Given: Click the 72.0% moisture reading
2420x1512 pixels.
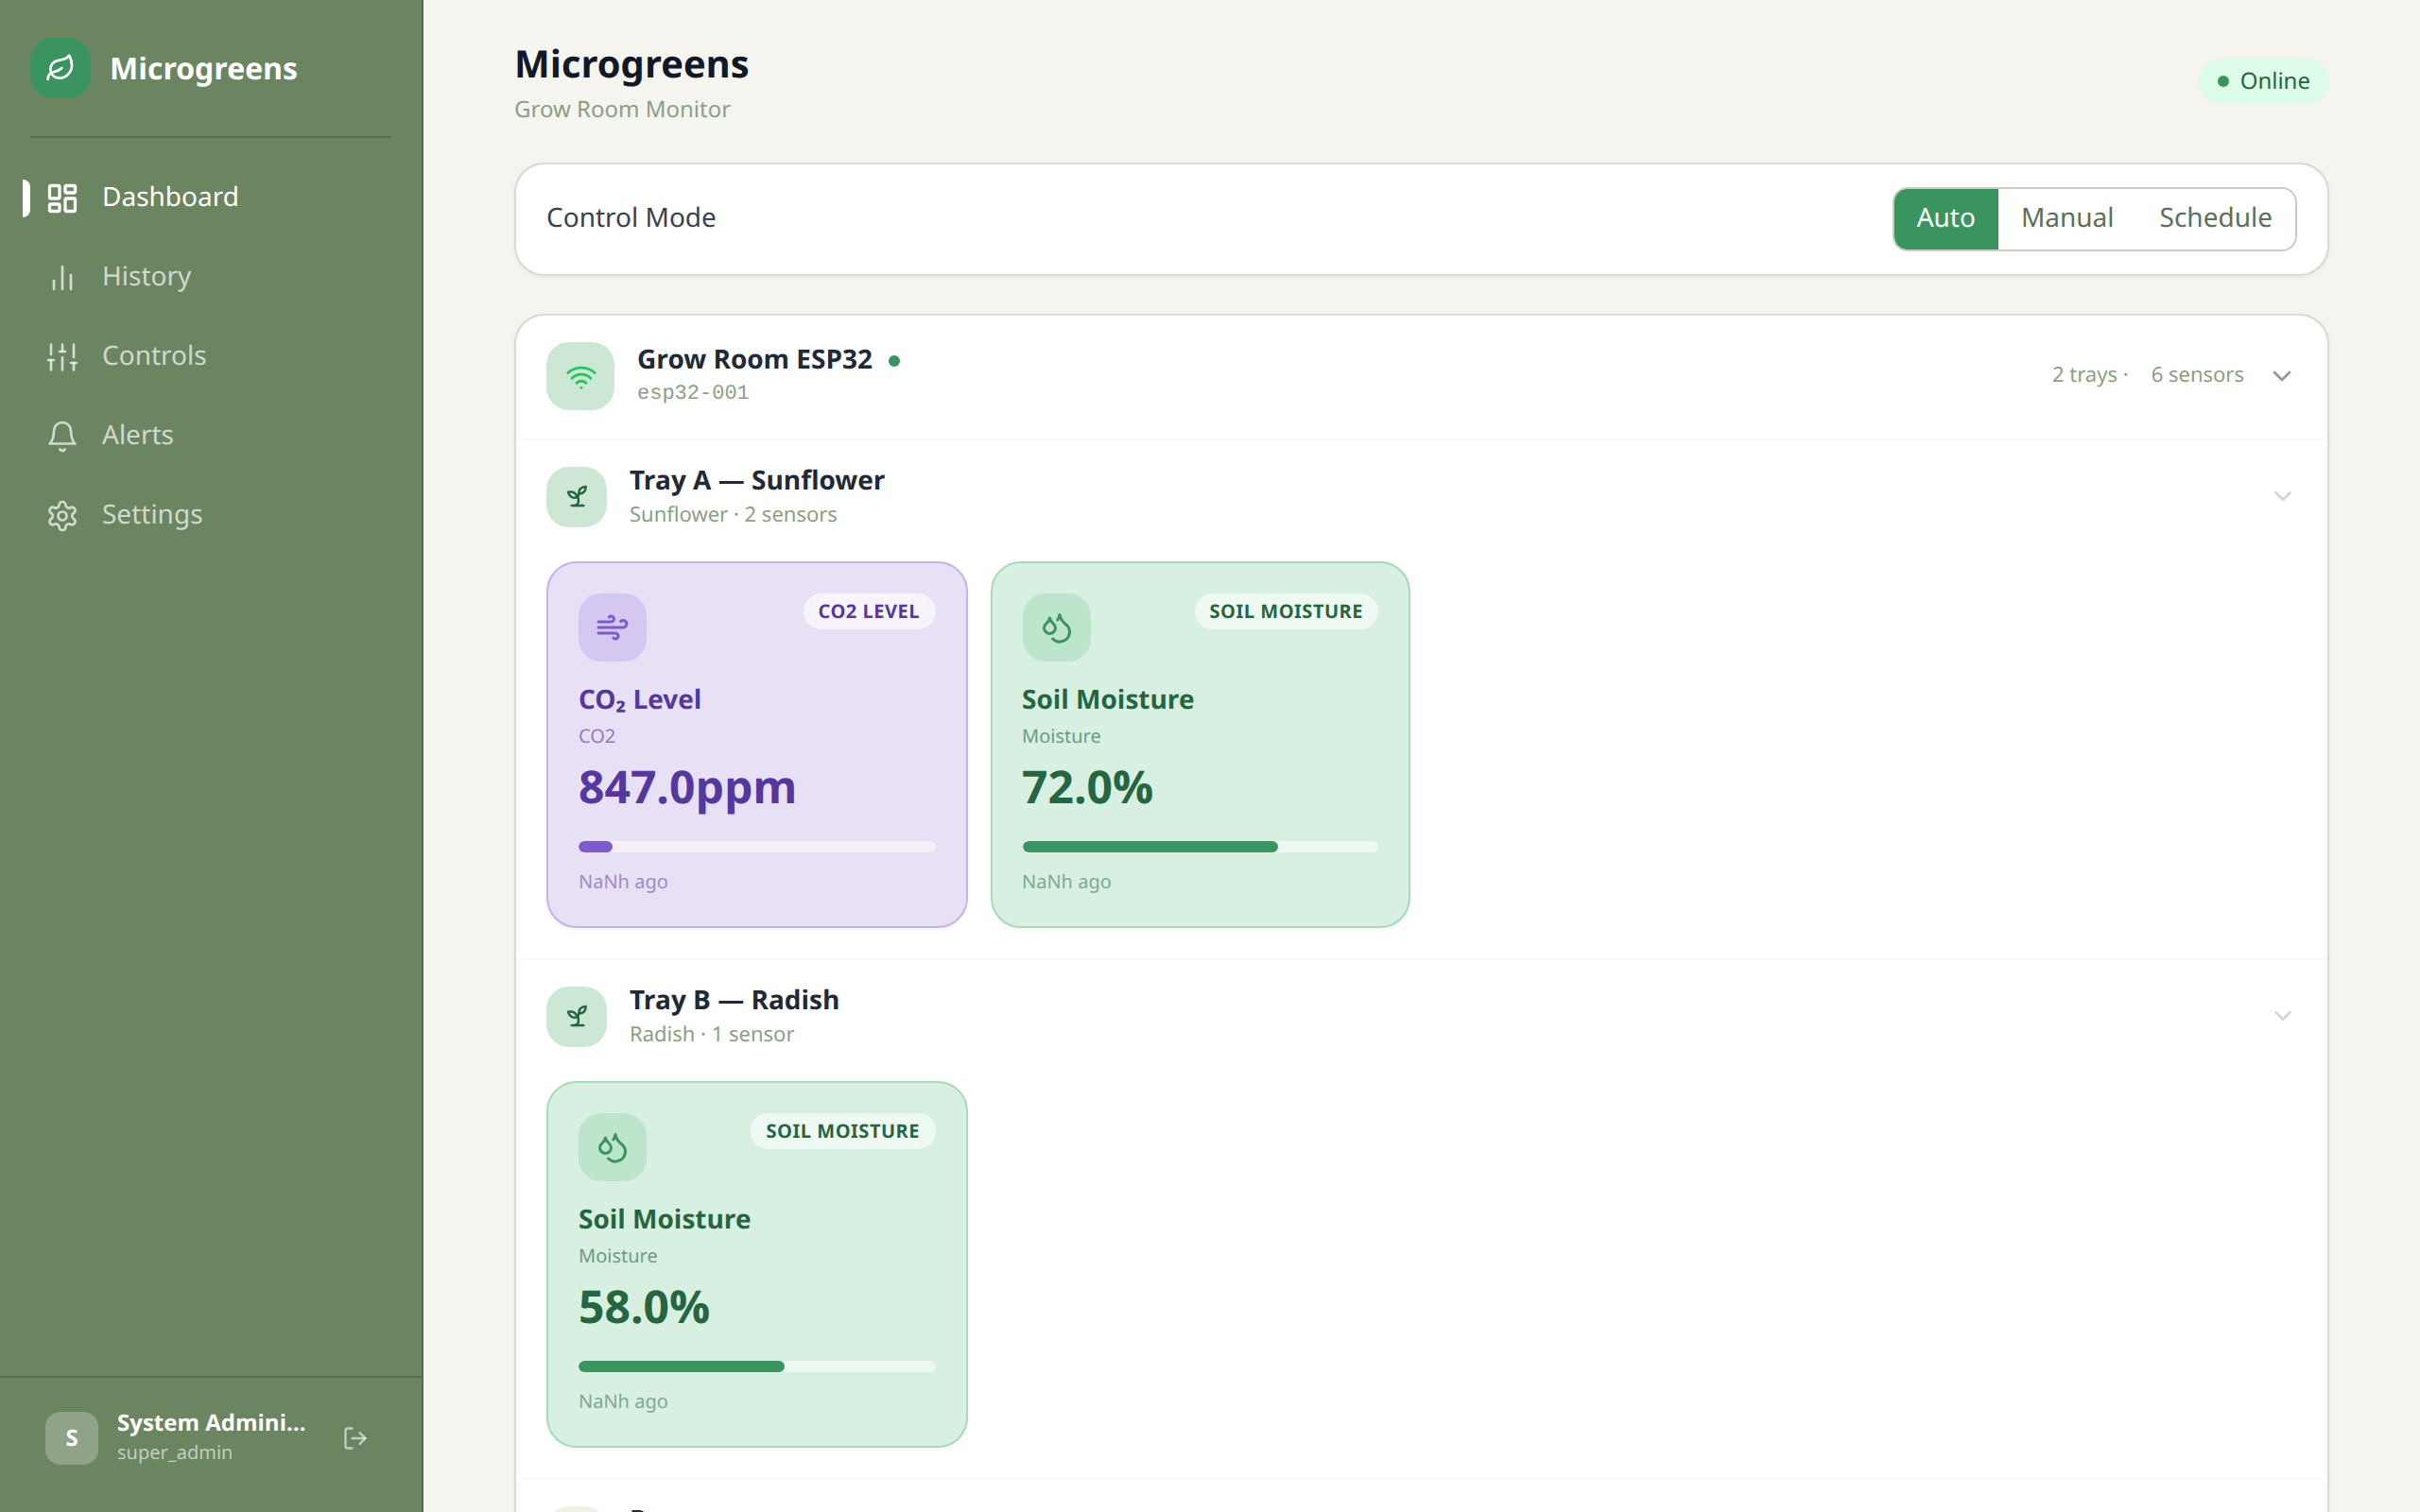Looking at the screenshot, I should (x=1087, y=787).
